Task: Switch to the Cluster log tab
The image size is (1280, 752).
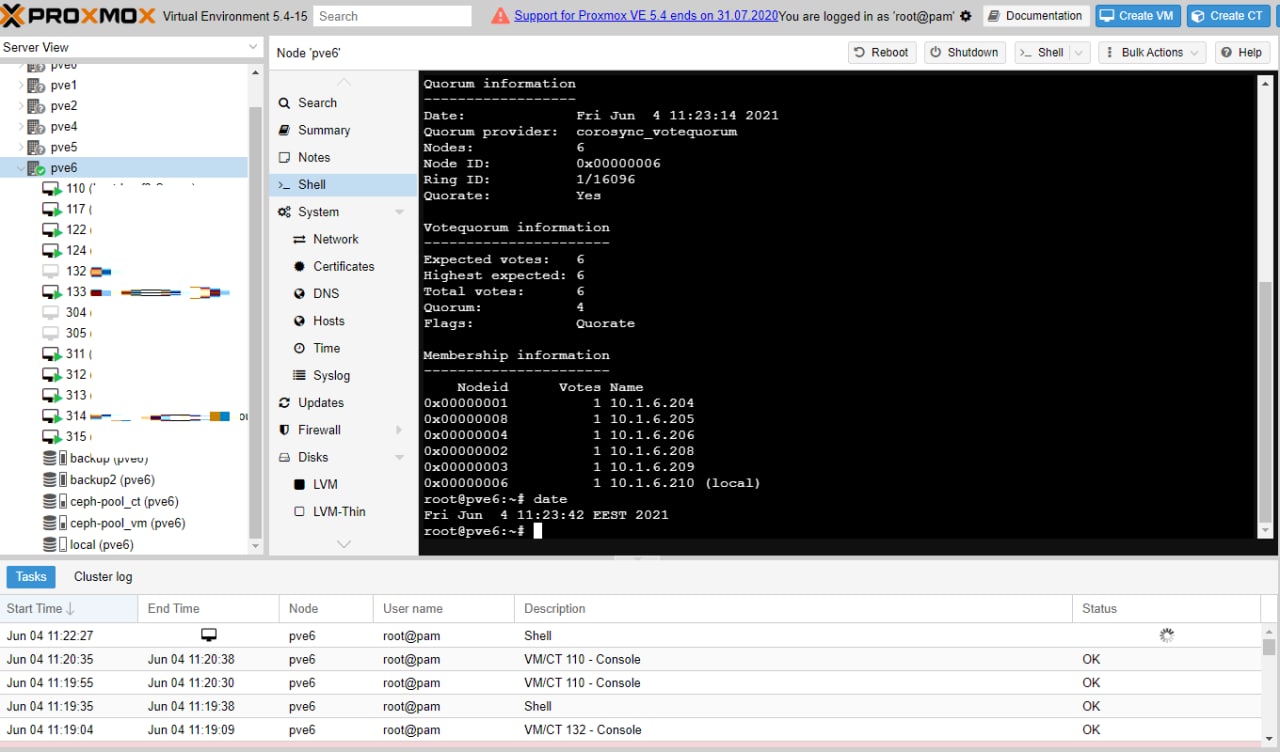Action: click(x=103, y=577)
